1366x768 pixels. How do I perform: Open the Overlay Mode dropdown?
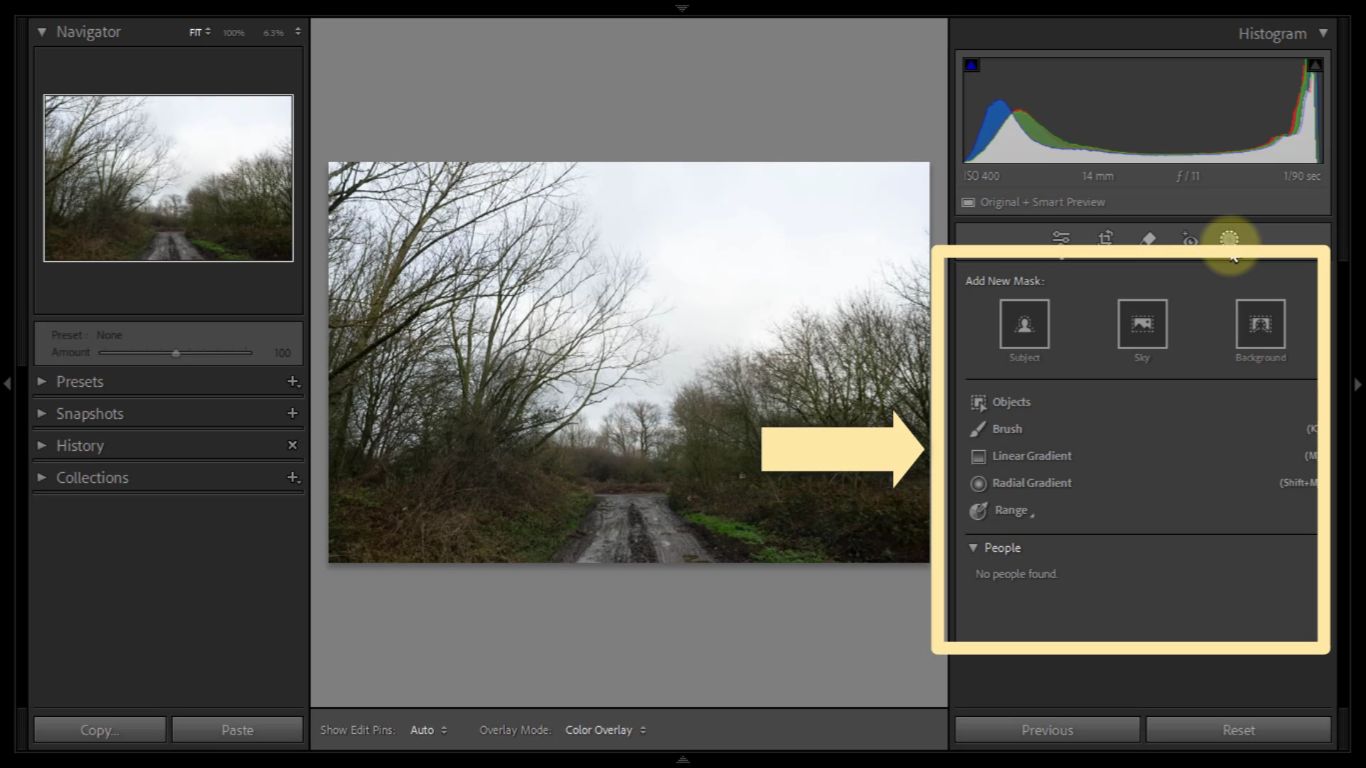tap(605, 730)
